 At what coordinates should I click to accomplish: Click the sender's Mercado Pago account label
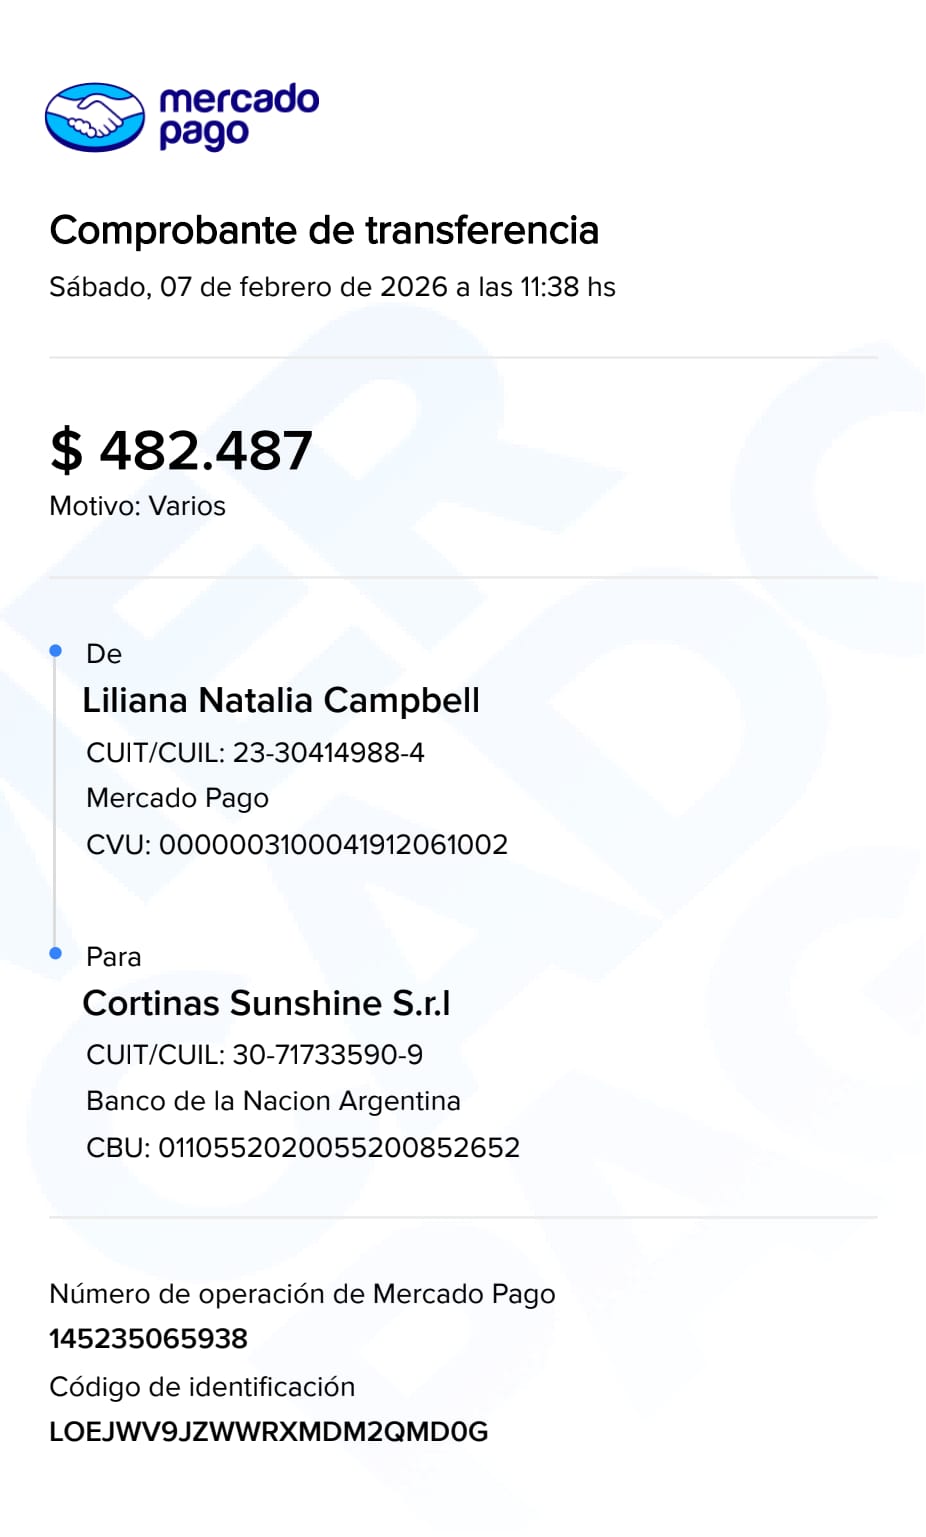tap(177, 798)
